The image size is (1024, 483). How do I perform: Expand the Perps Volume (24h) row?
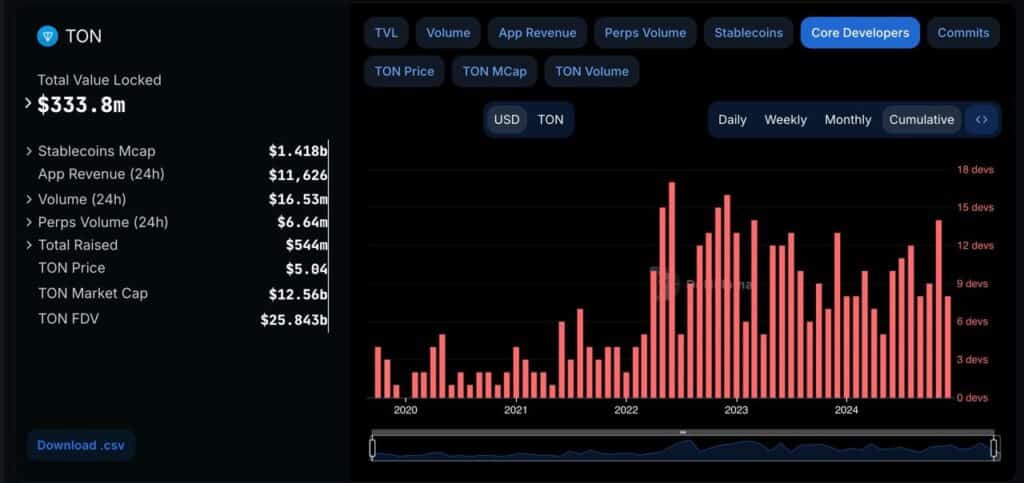click(29, 222)
